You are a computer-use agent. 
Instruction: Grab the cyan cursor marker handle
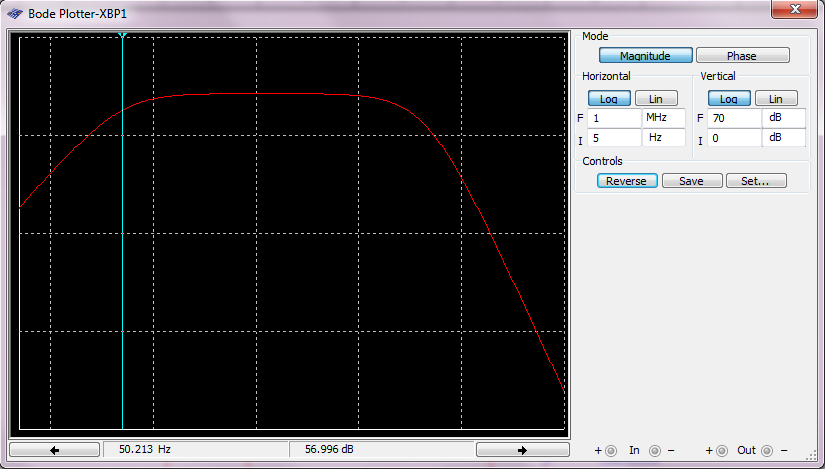[x=122, y=35]
